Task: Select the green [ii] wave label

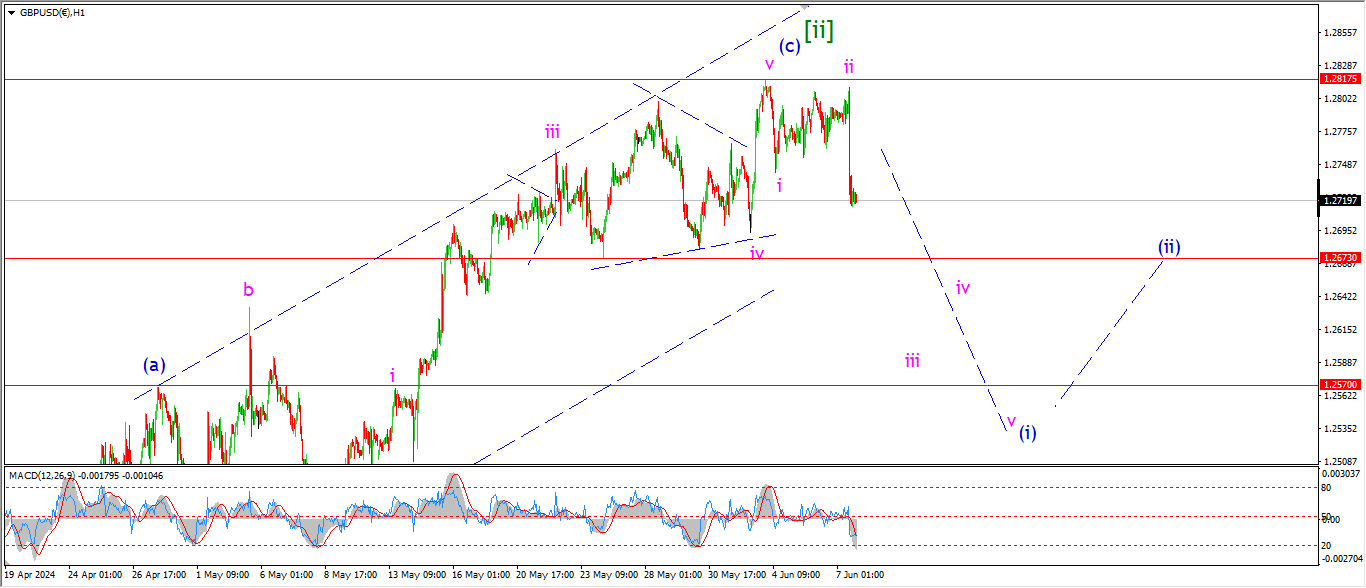Action: coord(819,29)
